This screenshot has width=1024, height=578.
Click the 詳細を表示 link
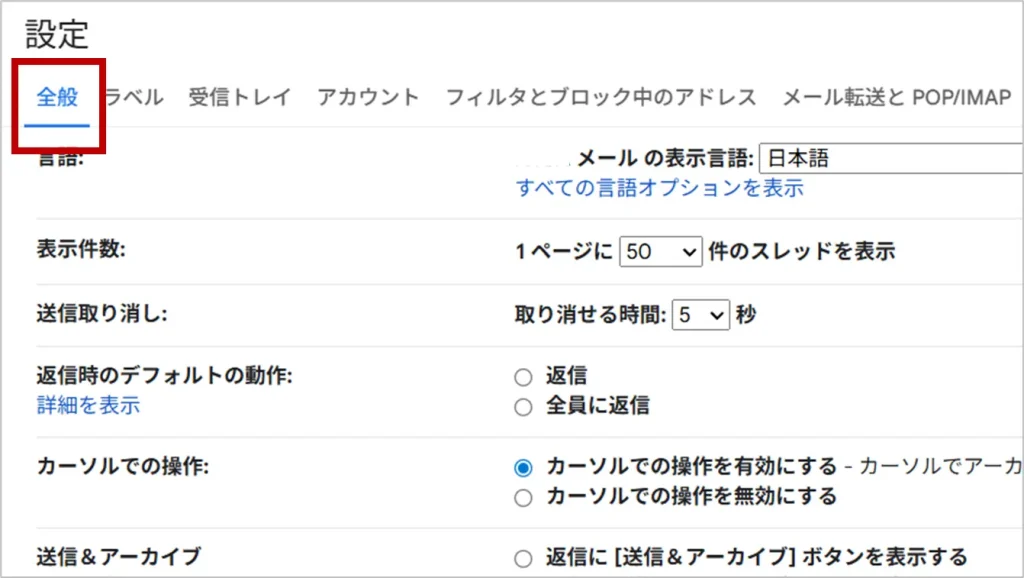point(88,405)
